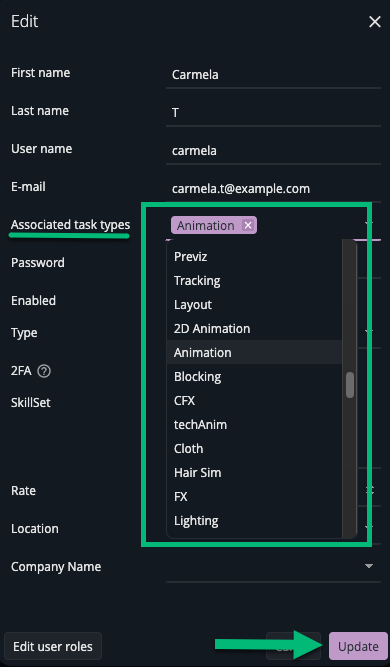
Task: Open the 2FA help icon
Action: pyautogui.click(x=44, y=371)
